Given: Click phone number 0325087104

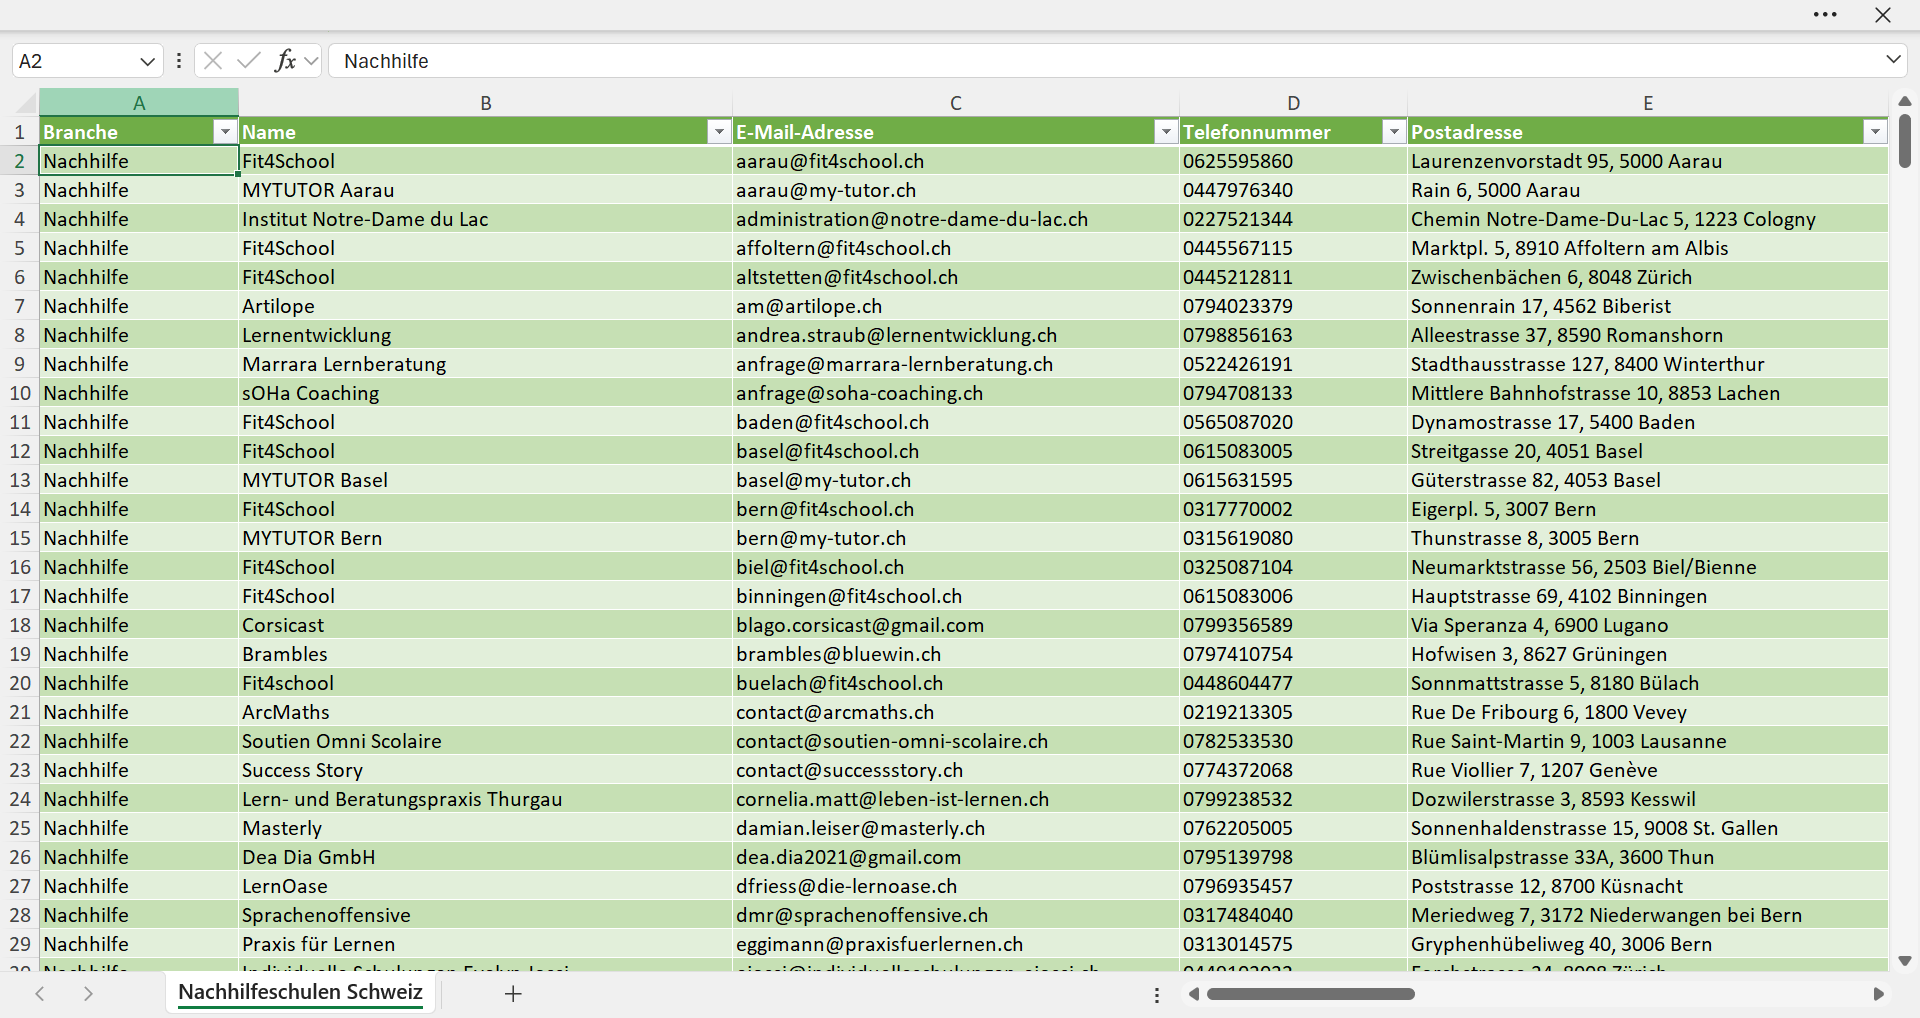Looking at the screenshot, I should point(1294,567).
